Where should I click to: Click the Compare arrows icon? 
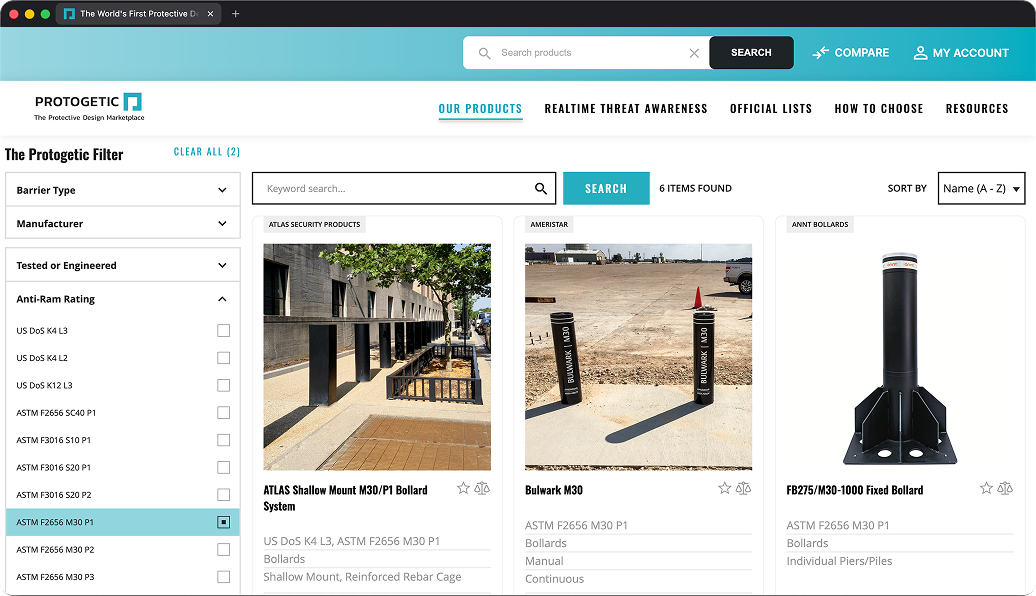point(820,53)
